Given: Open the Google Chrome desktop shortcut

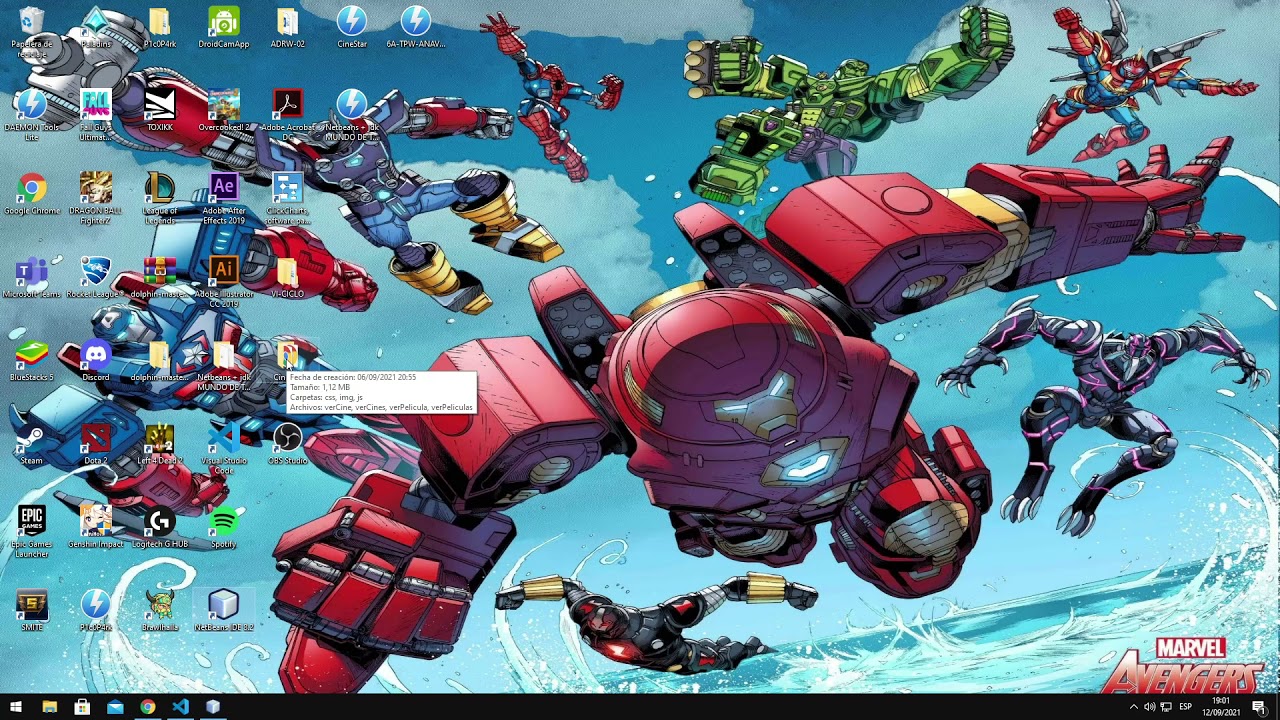Looking at the screenshot, I should [x=32, y=194].
